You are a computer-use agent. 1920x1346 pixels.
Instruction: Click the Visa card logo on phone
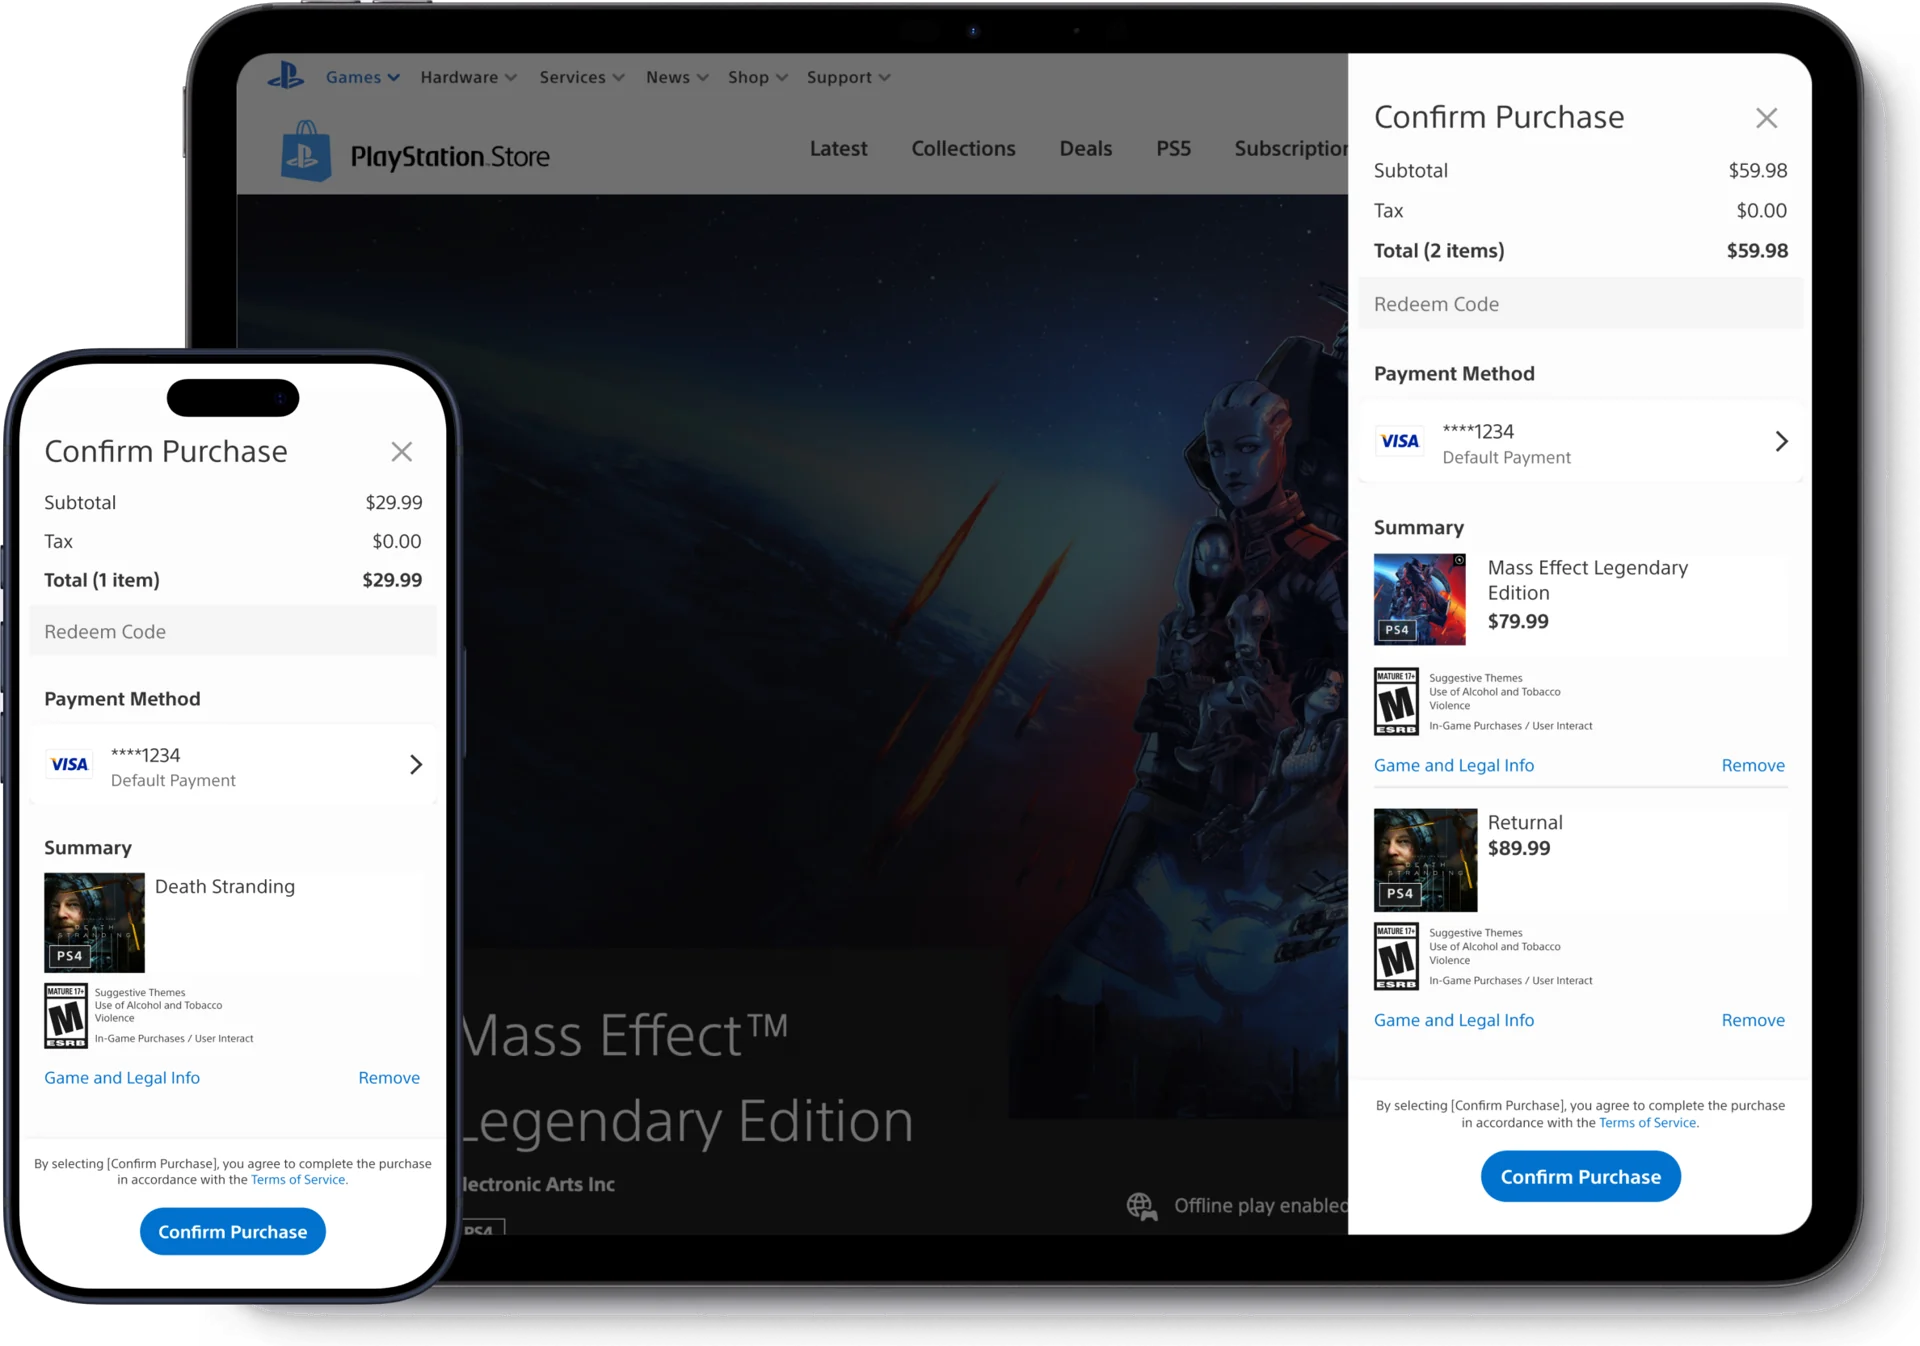69,764
